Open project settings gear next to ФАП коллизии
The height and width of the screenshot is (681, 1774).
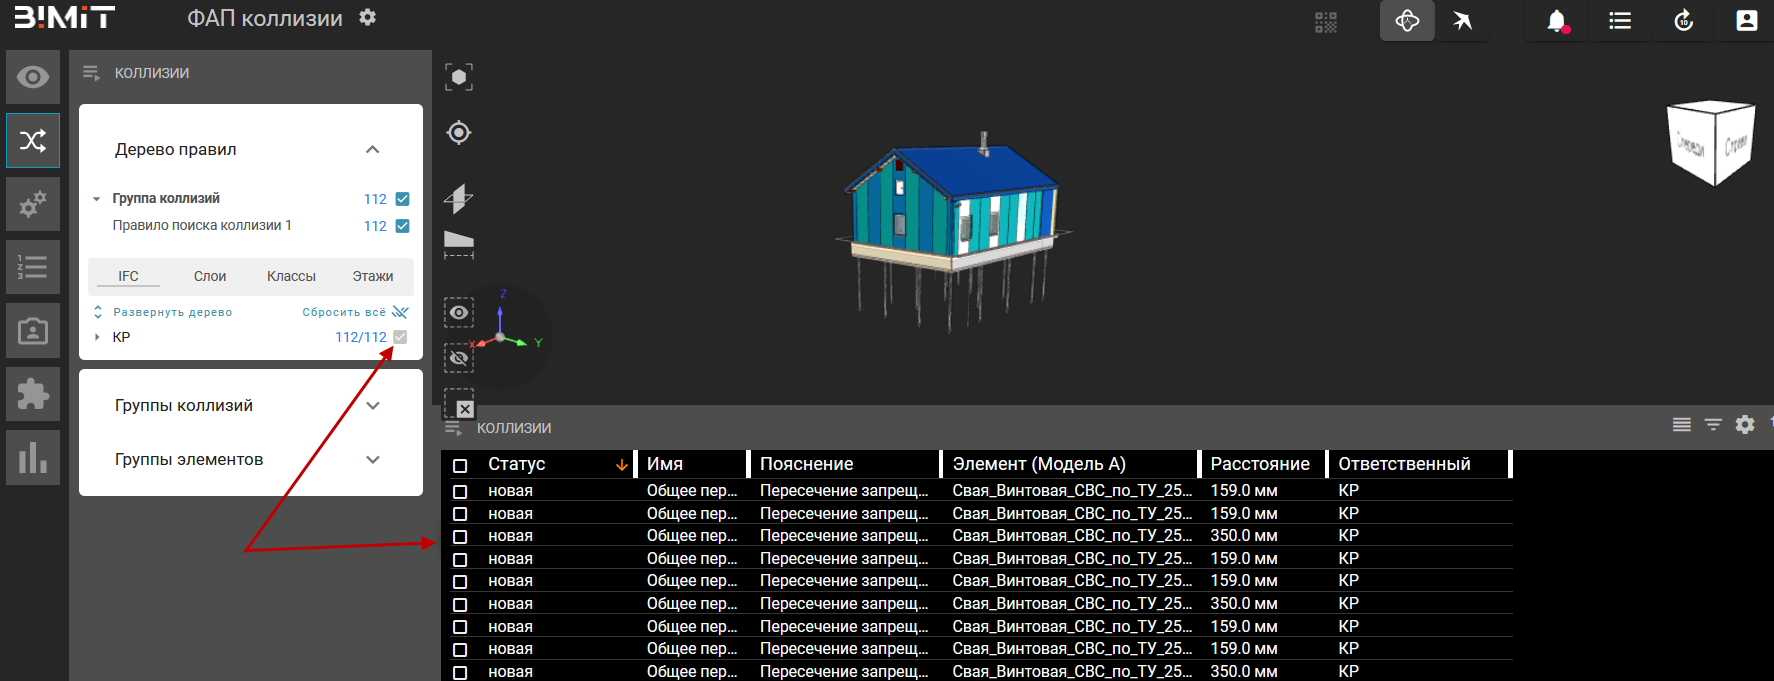click(368, 18)
